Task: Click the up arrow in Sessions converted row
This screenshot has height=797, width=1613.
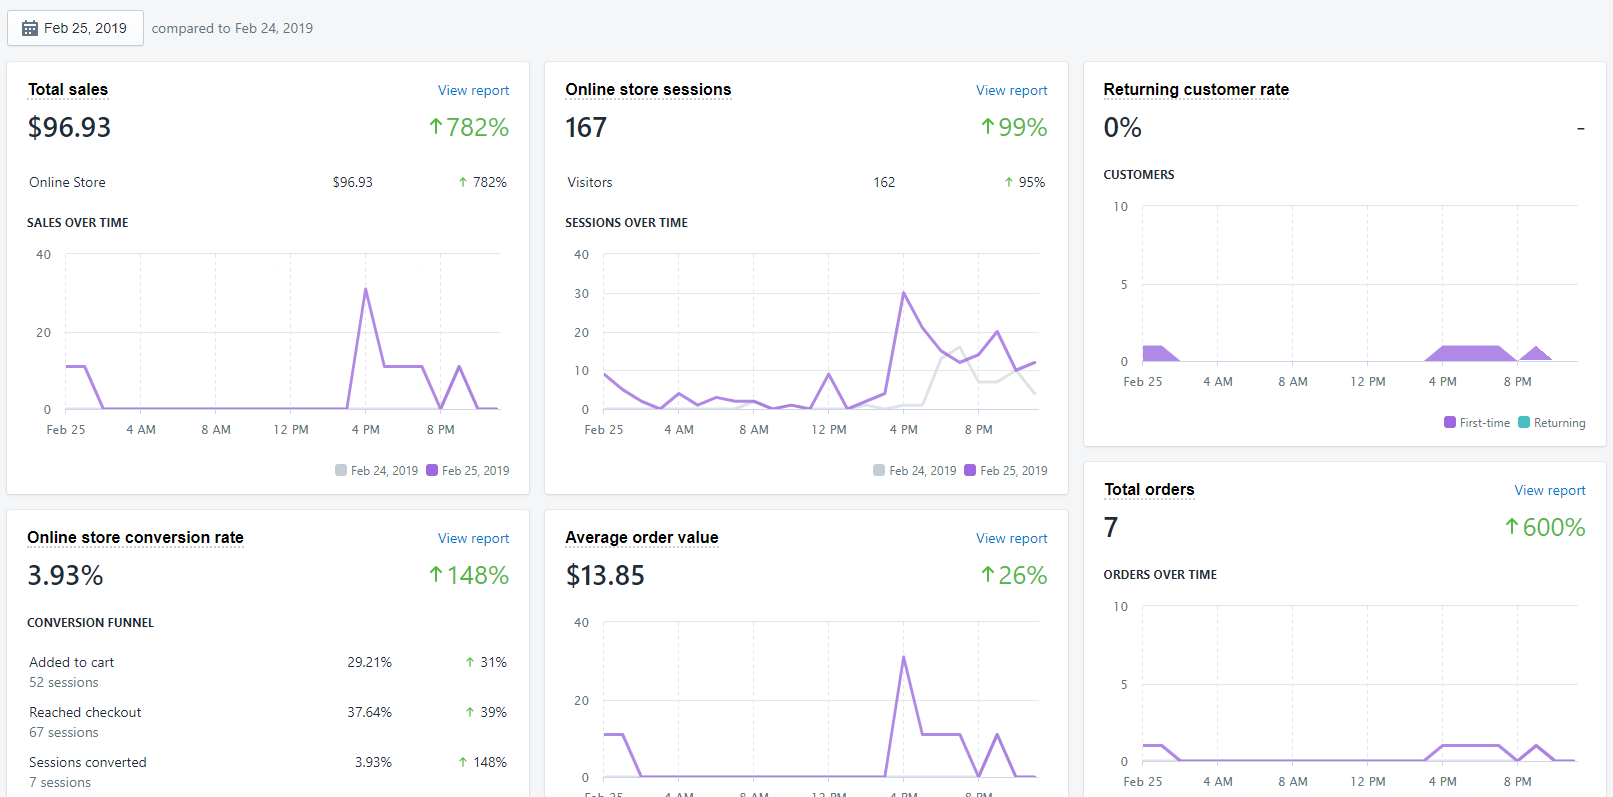Action: point(463,762)
